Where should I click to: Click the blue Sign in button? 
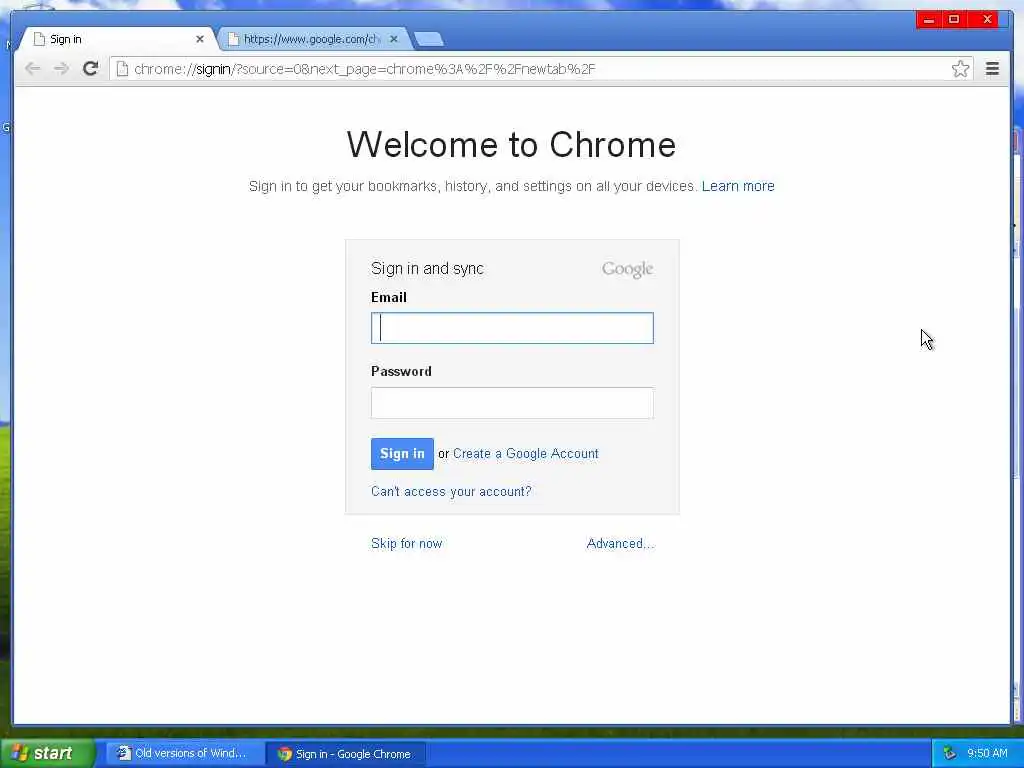pyautogui.click(x=402, y=454)
